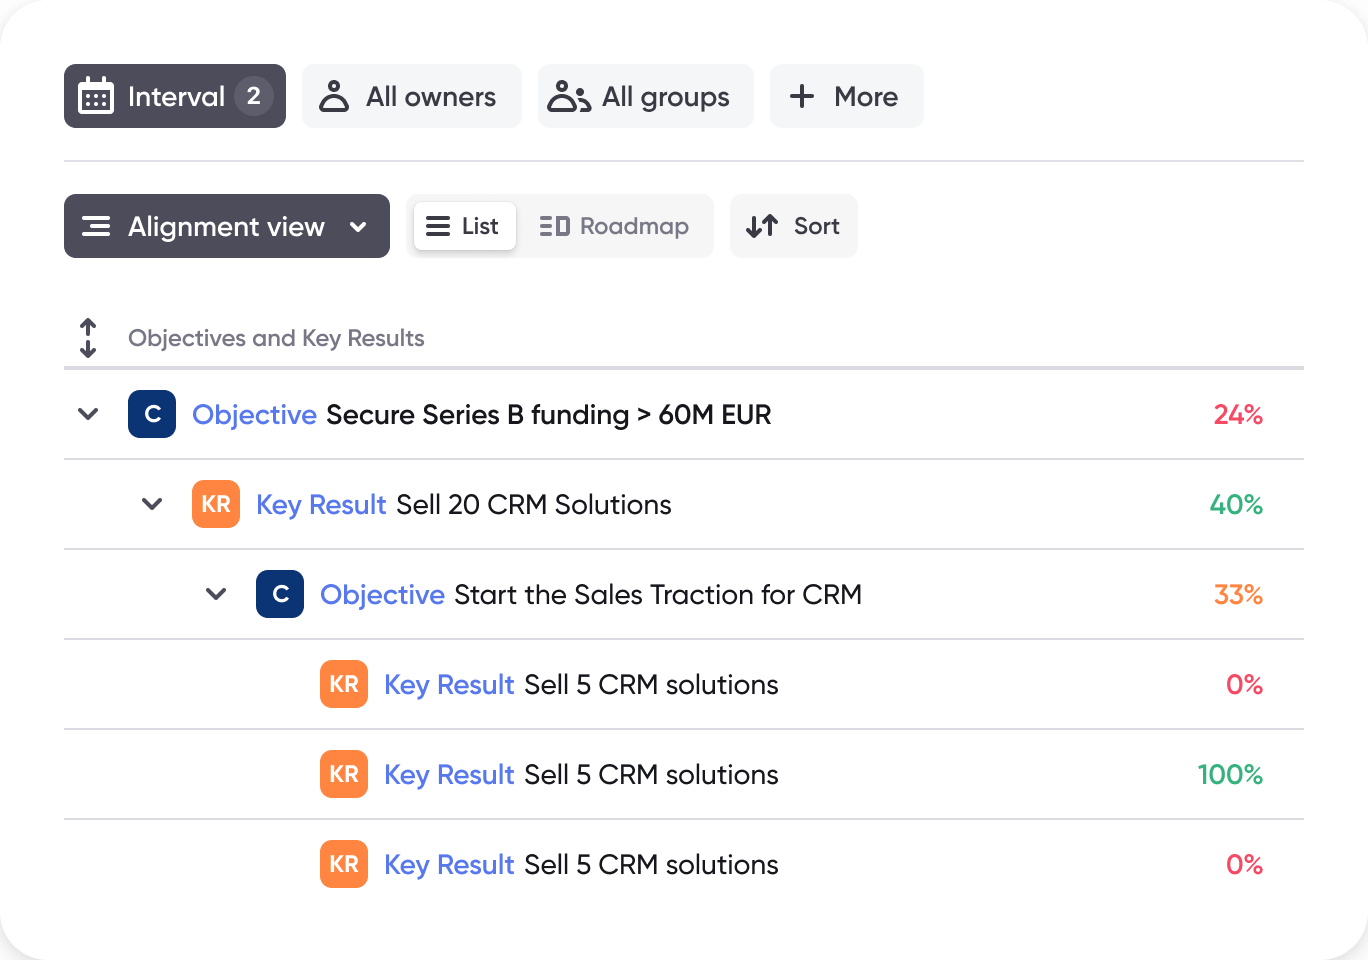Click the people icon on All groups

point(569,96)
